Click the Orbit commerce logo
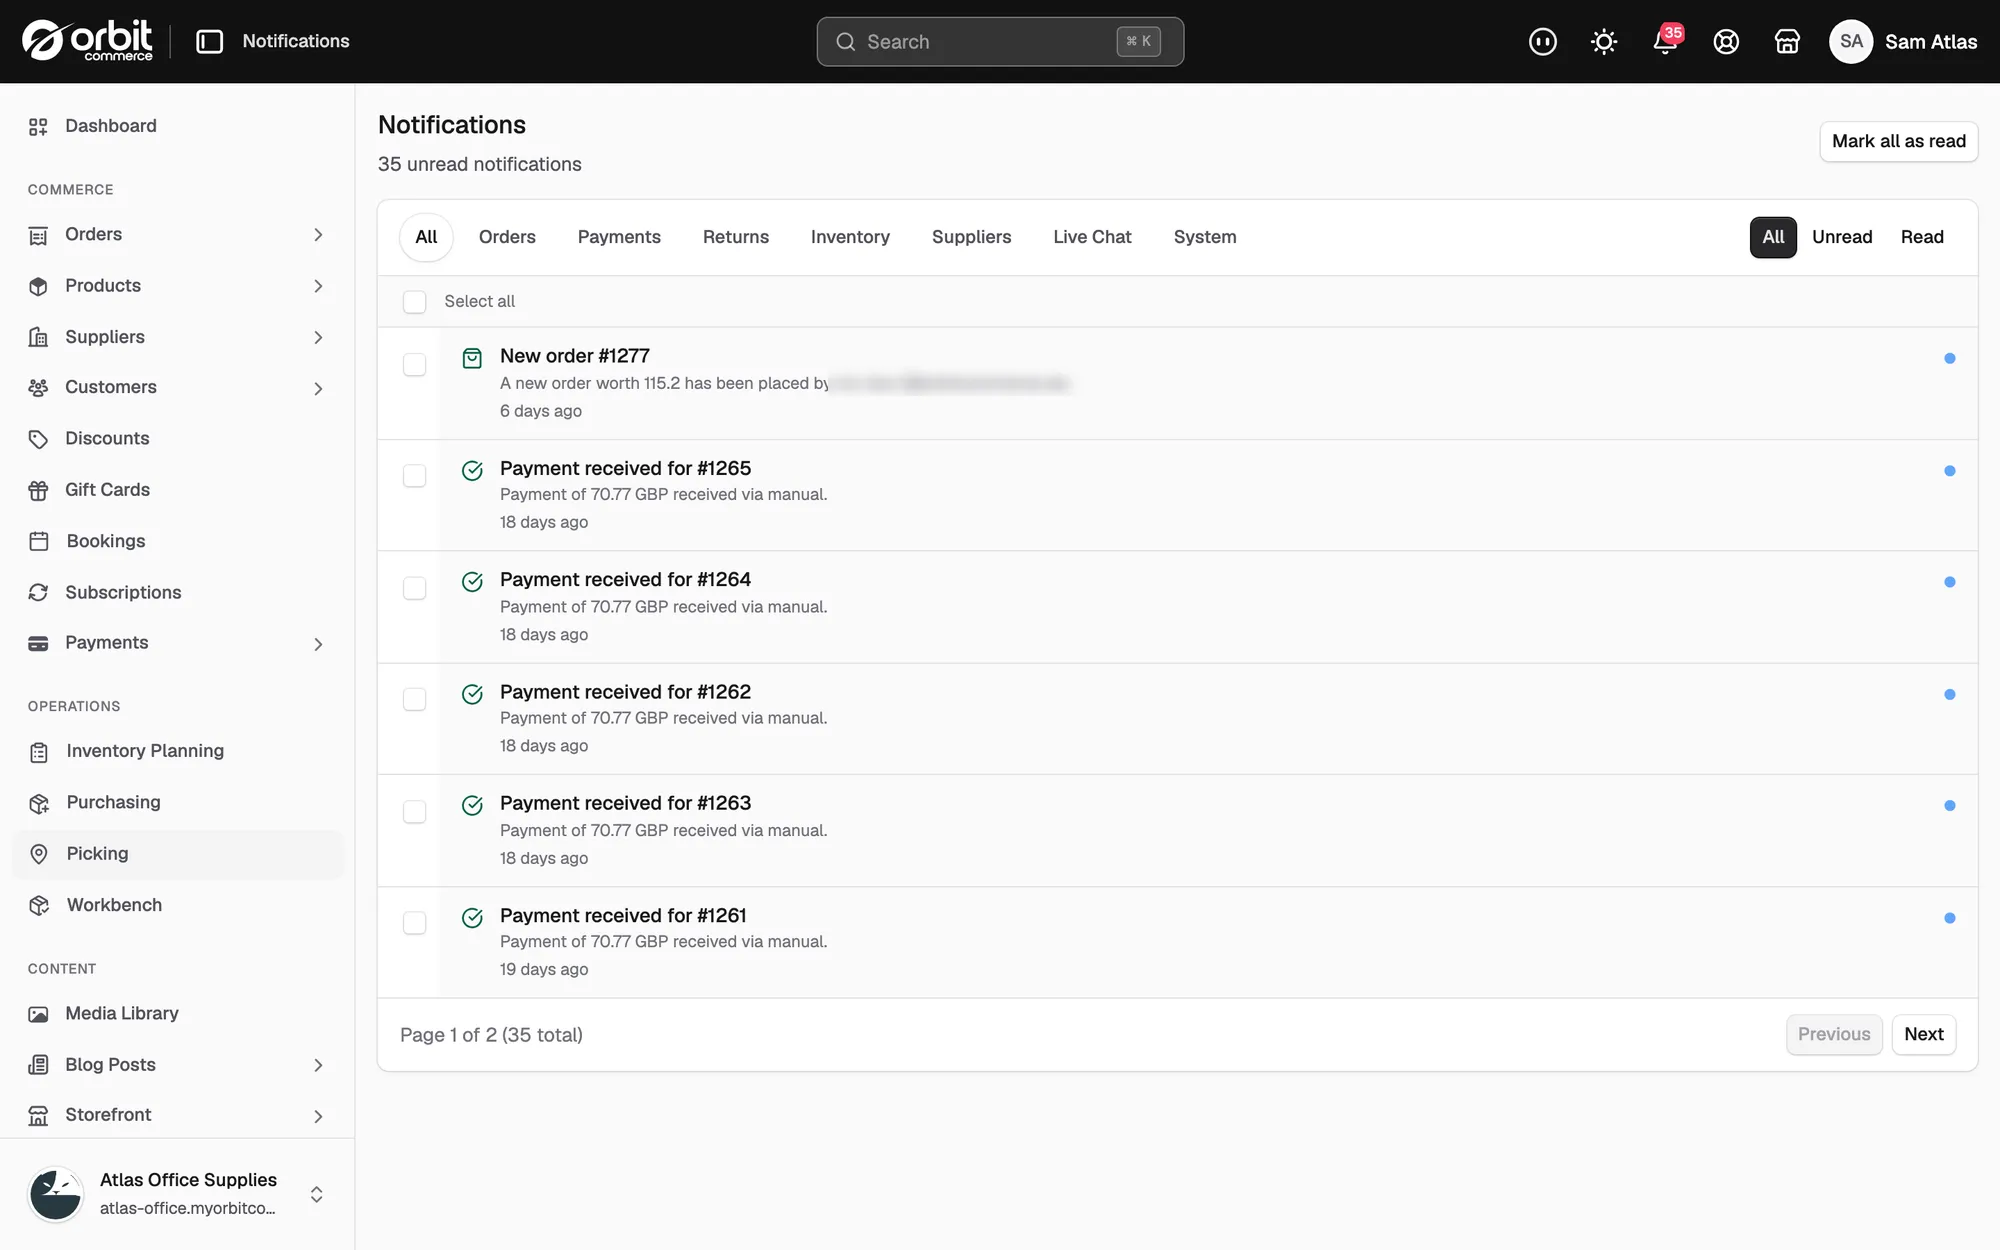The width and height of the screenshot is (2000, 1250). (88, 41)
